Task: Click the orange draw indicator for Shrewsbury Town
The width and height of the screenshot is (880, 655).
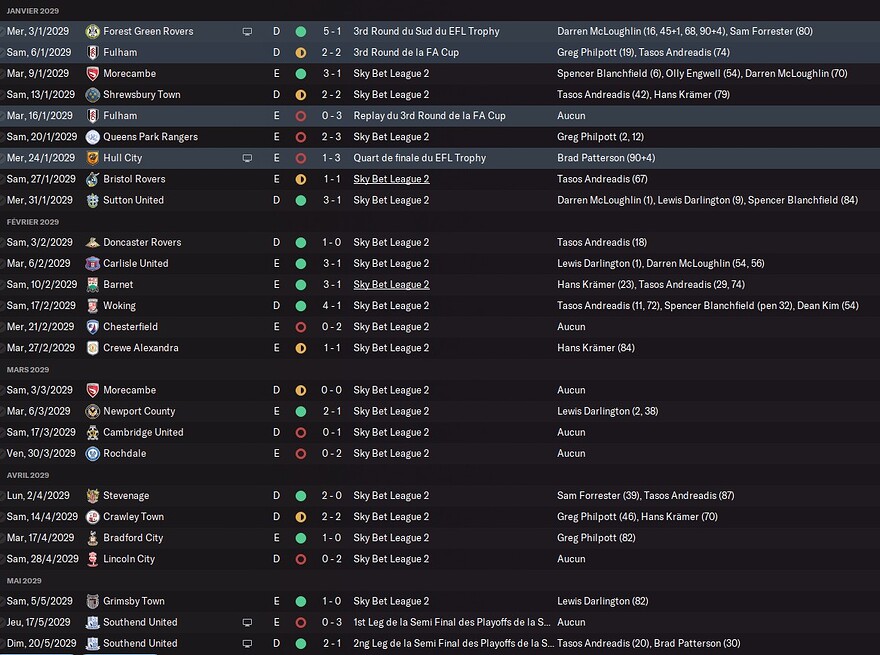Action: (x=301, y=95)
